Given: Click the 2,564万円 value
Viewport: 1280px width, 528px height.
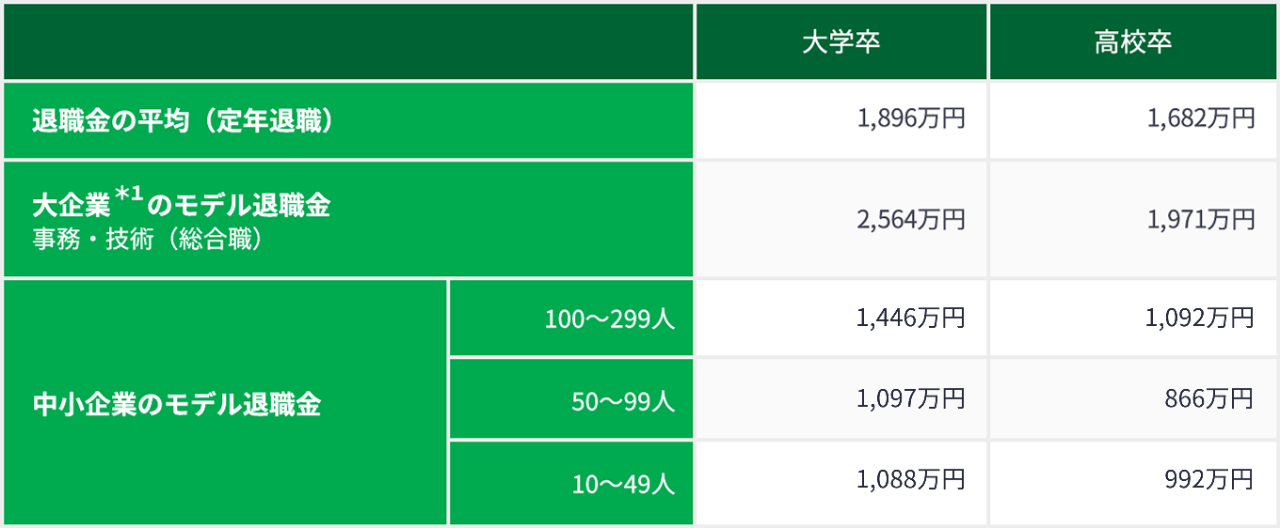Looking at the screenshot, I should tap(910, 219).
